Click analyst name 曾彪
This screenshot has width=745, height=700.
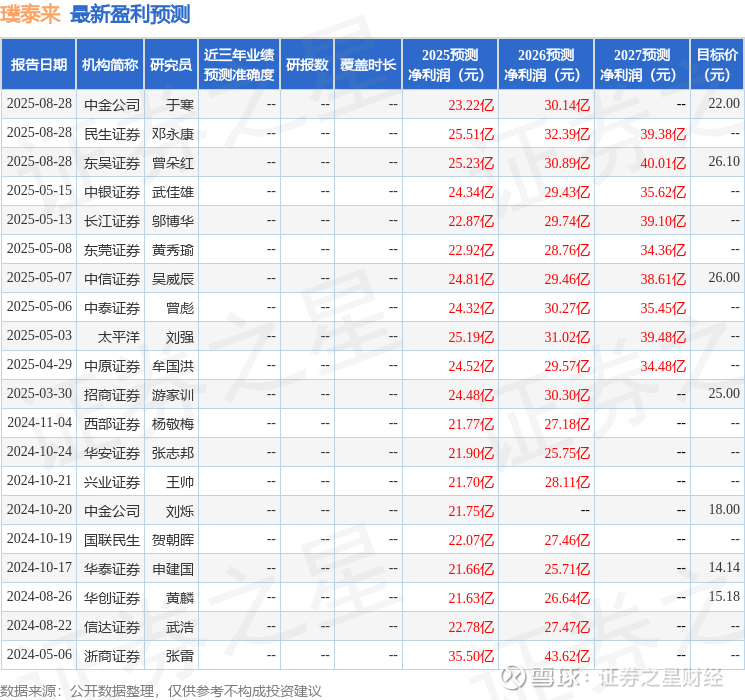pyautogui.click(x=180, y=308)
